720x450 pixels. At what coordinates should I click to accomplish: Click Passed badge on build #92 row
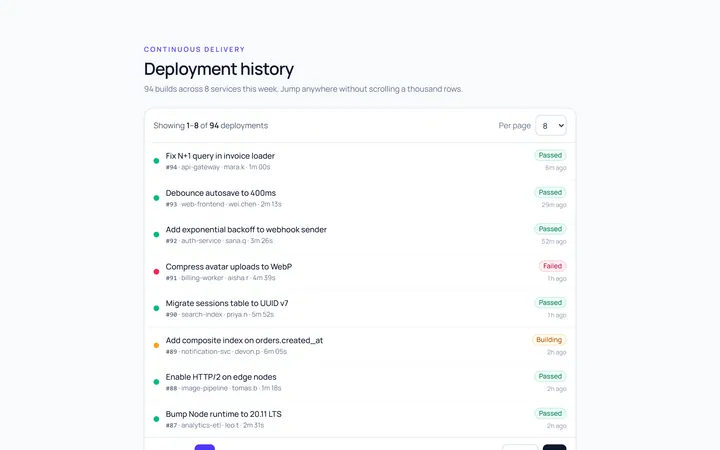coord(550,229)
